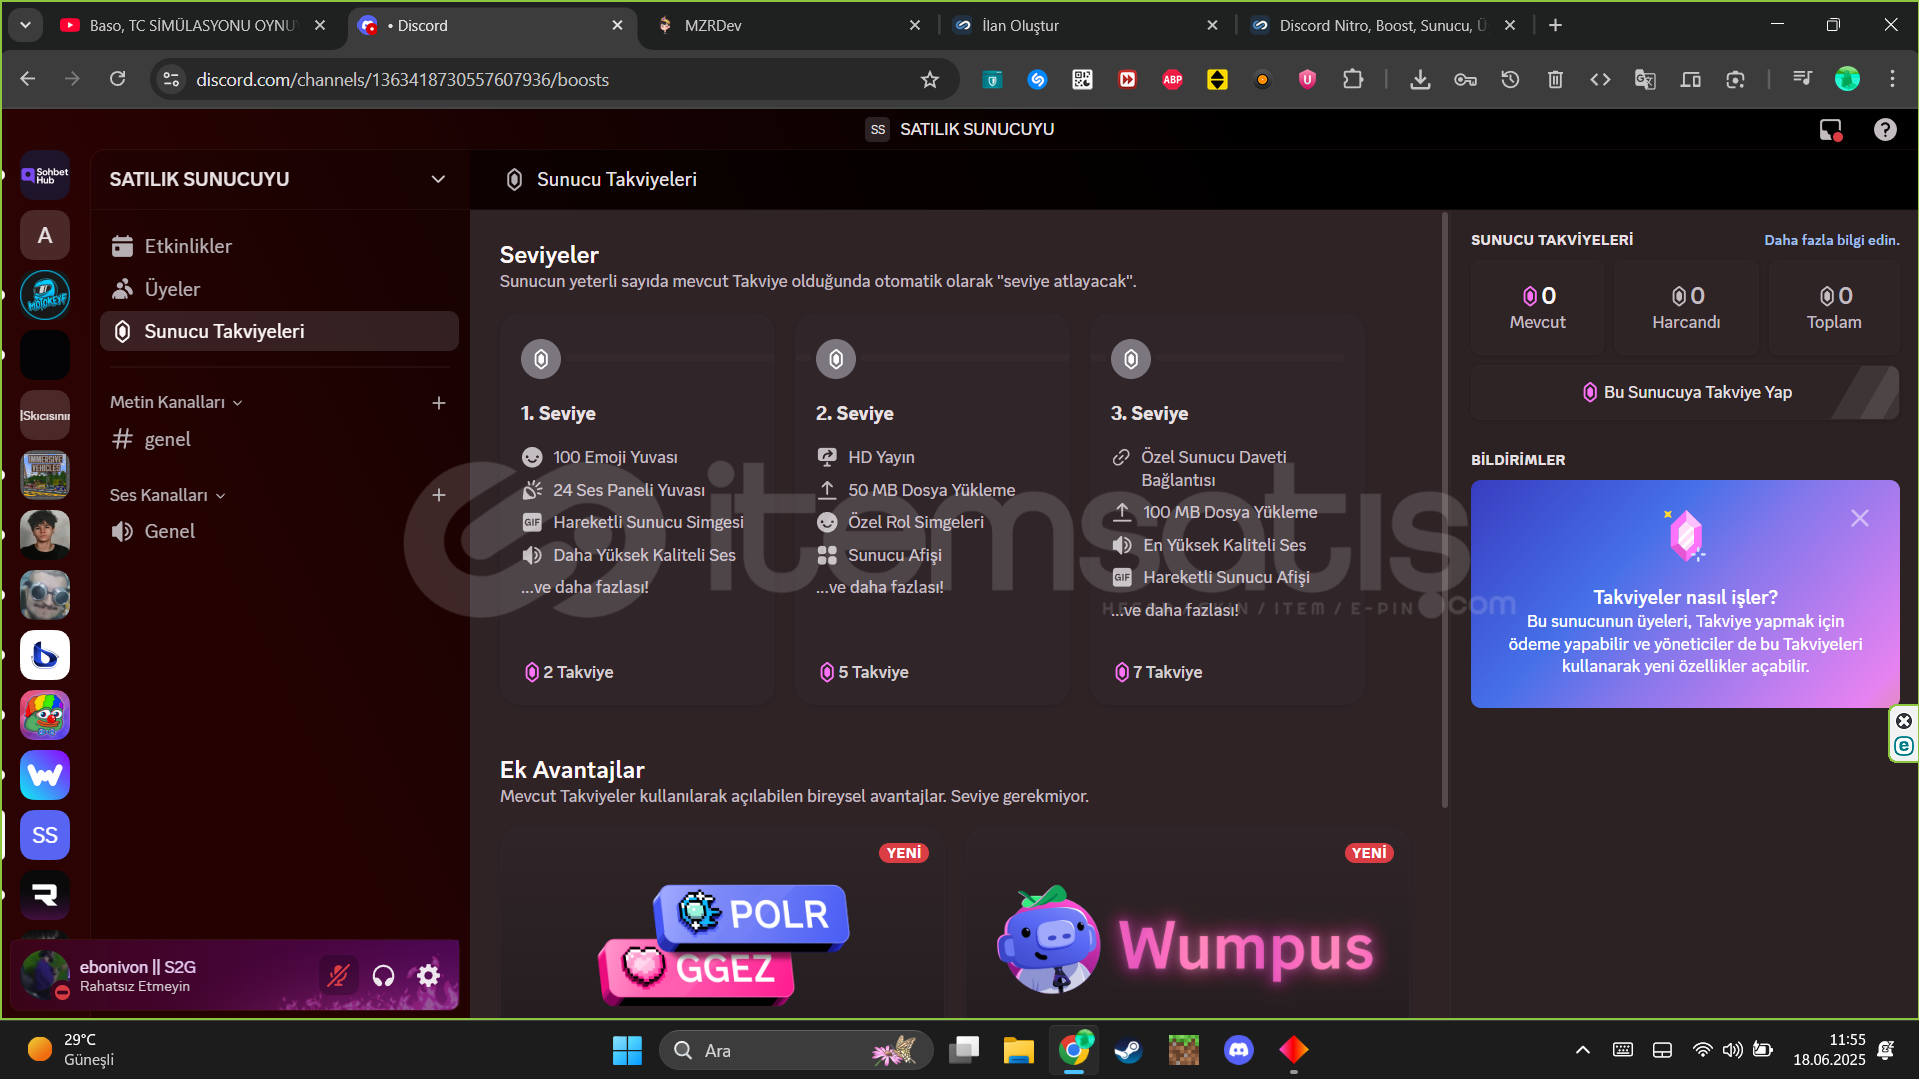Click the boosts page vertical scrollbar
Viewport: 1919px width, 1079px height.
coord(1444,510)
